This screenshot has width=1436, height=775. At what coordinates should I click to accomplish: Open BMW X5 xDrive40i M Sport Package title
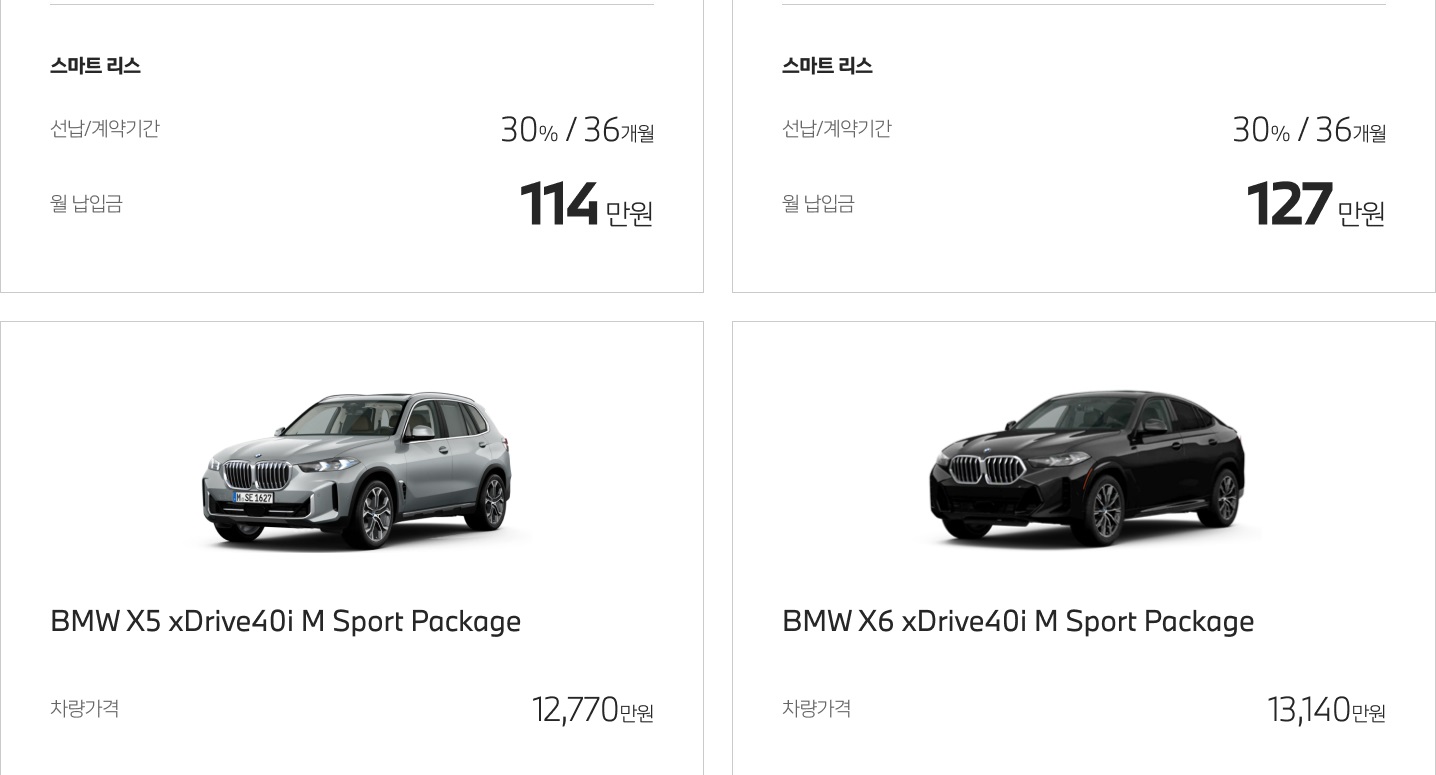tap(286, 621)
